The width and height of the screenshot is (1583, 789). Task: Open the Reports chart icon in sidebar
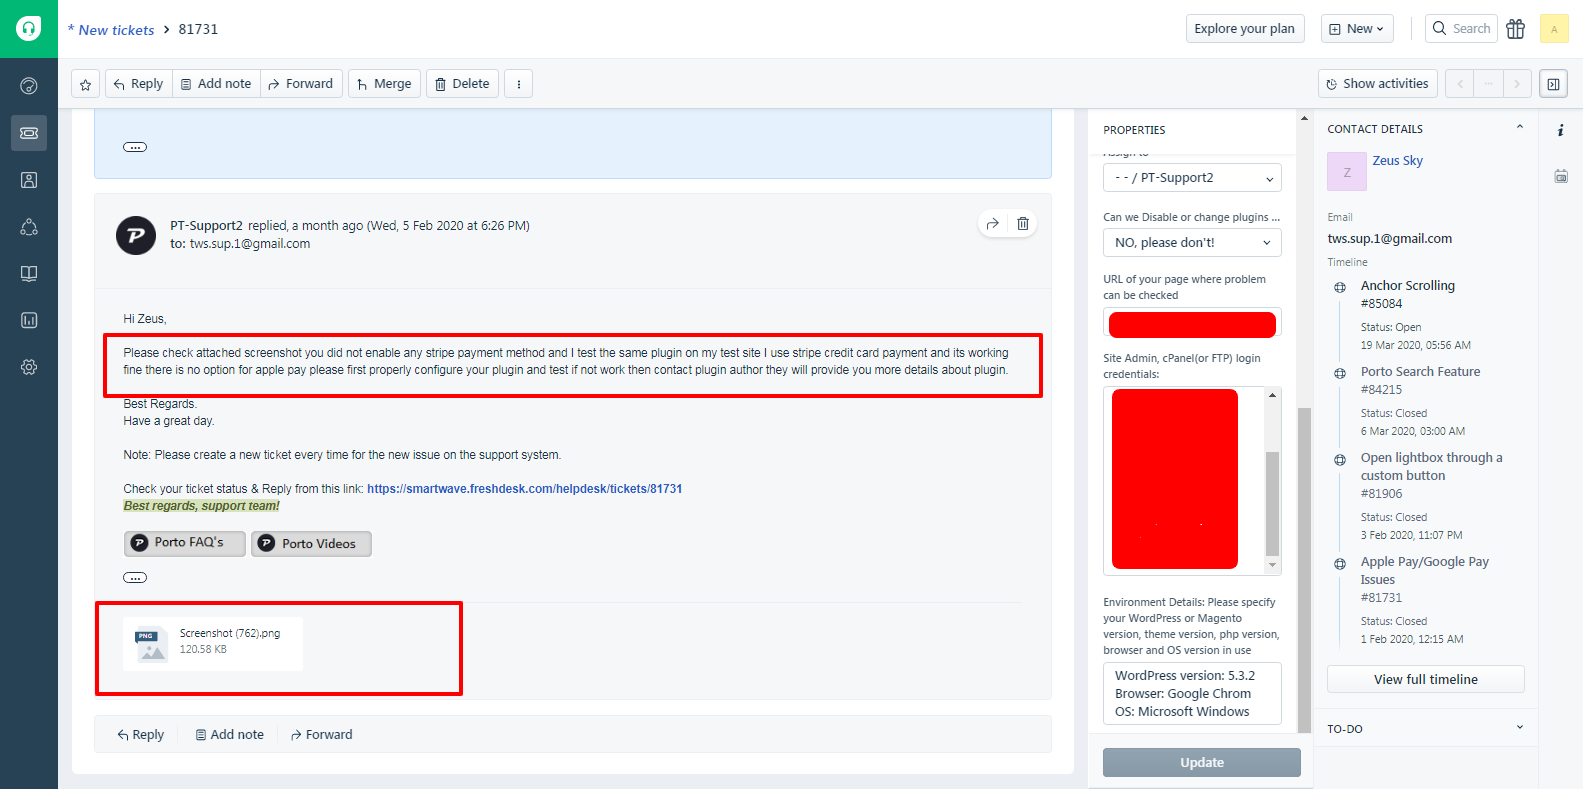coord(29,320)
